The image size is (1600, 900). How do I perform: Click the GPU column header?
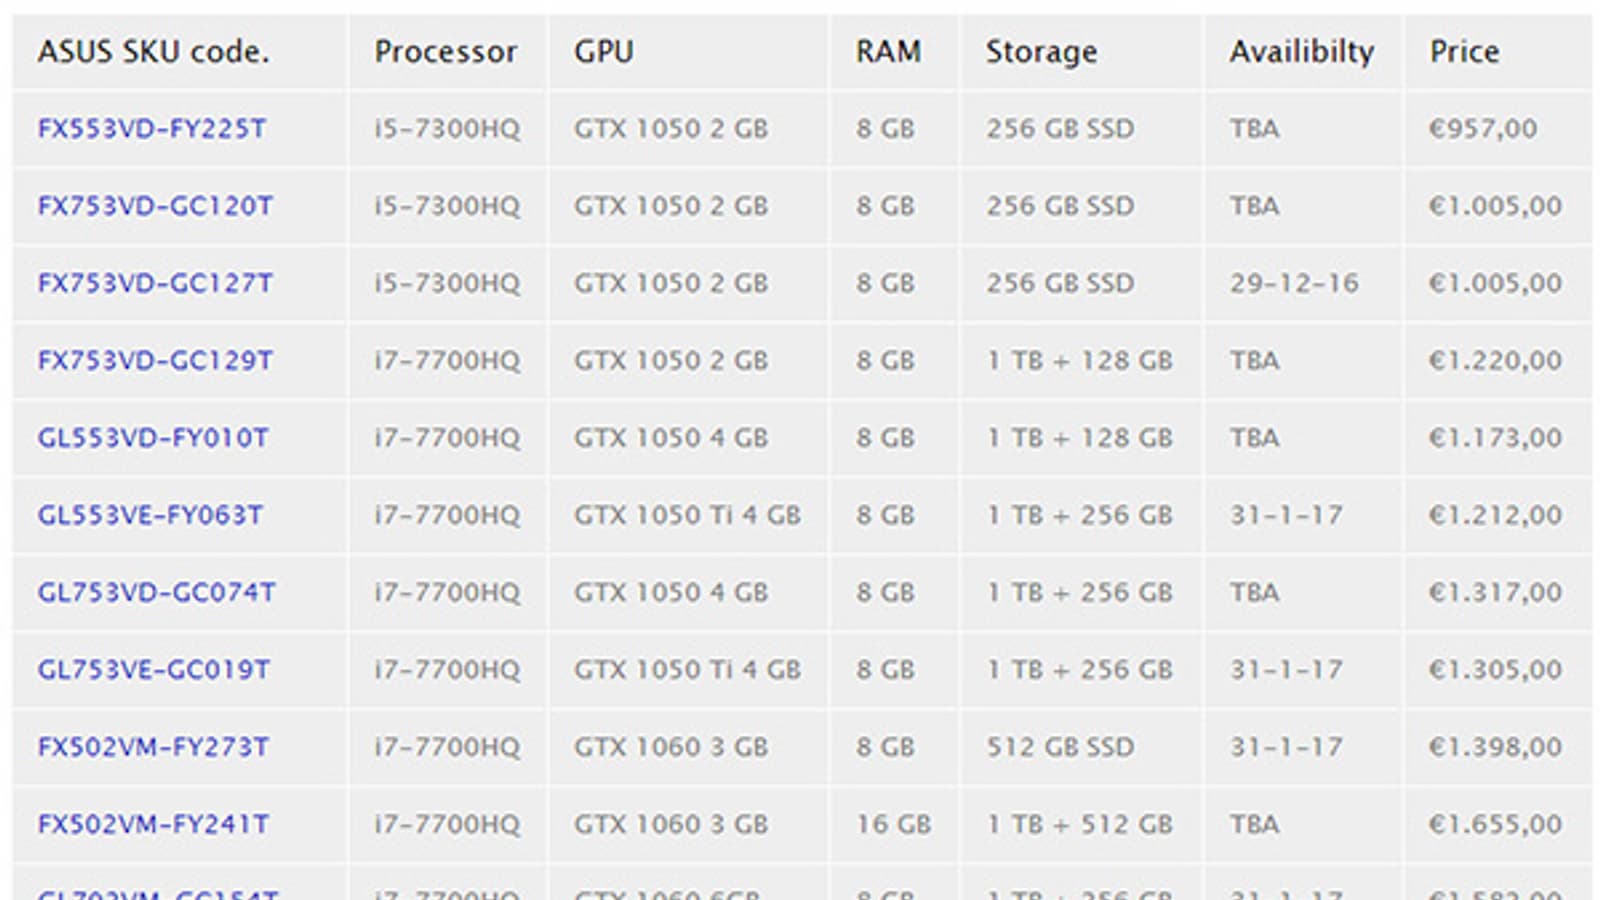click(603, 51)
